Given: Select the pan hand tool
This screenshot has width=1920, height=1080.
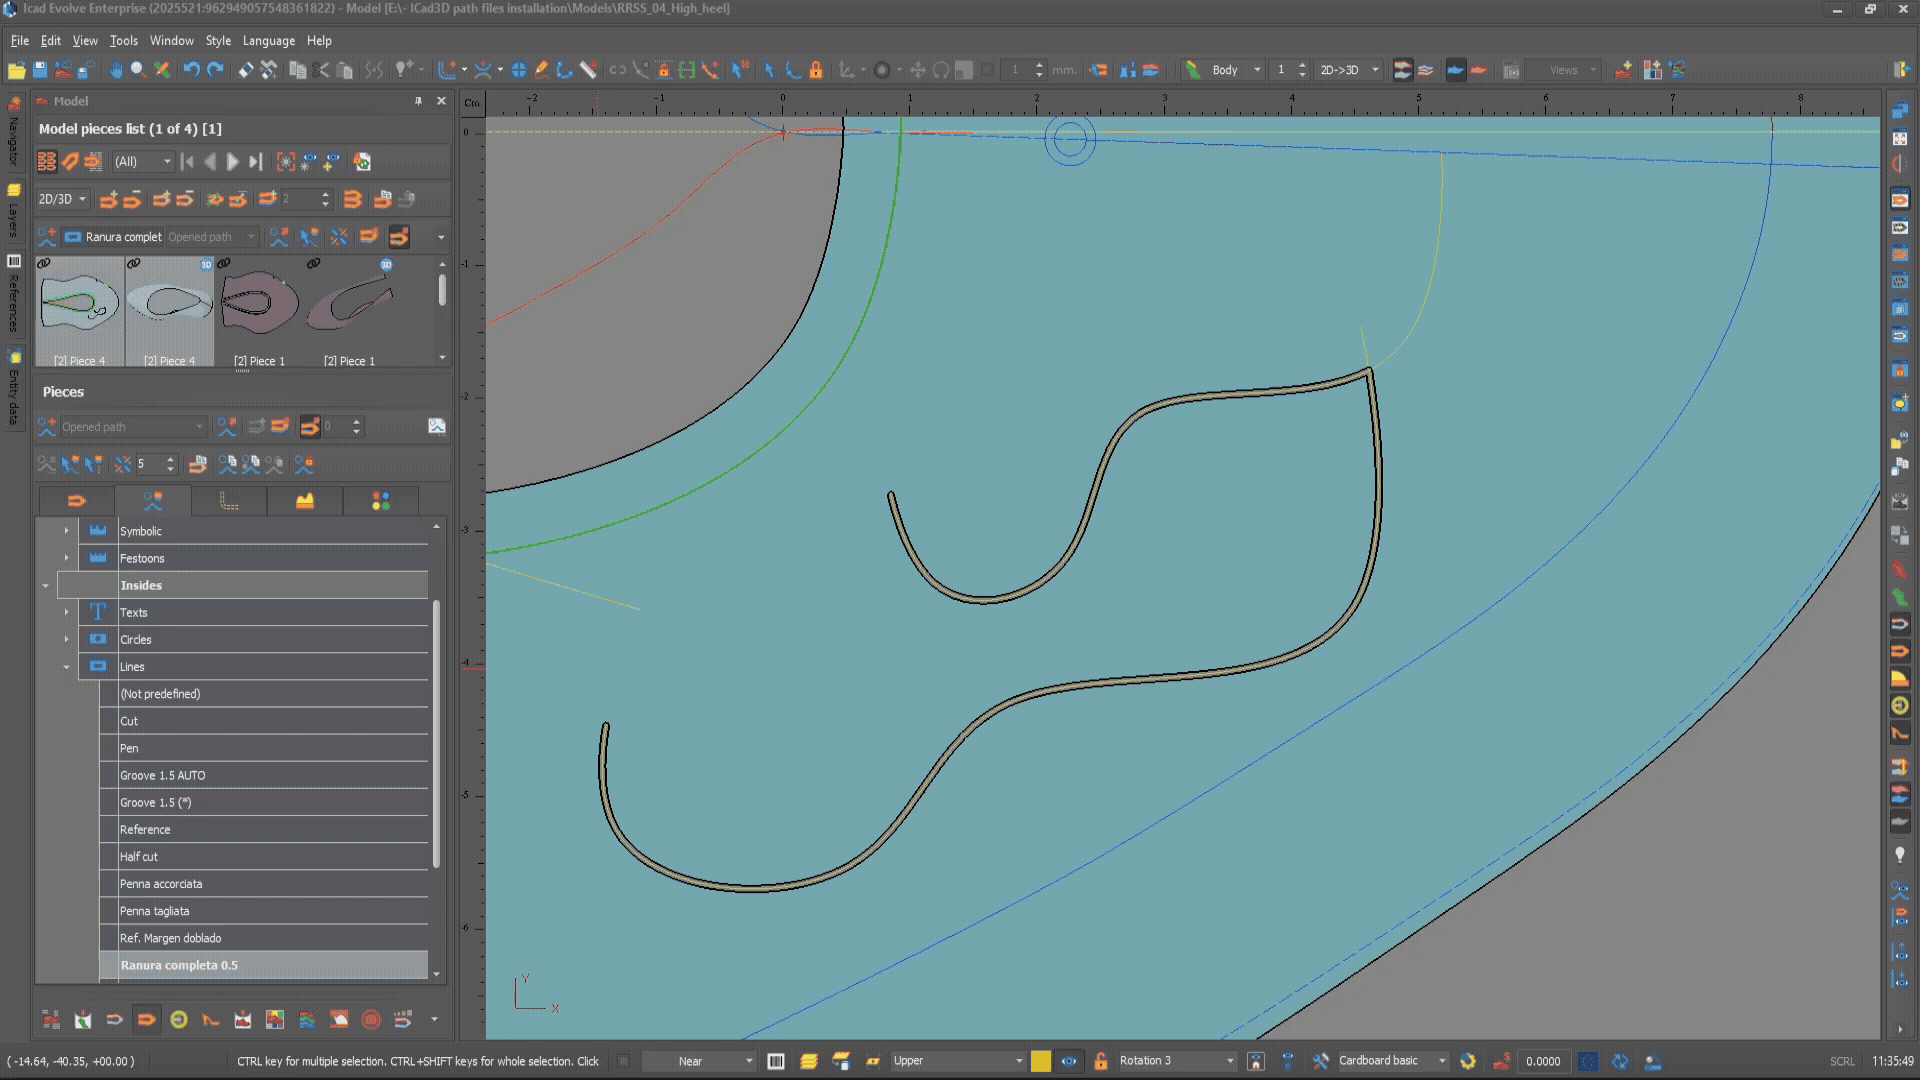Looking at the screenshot, I should click(116, 70).
